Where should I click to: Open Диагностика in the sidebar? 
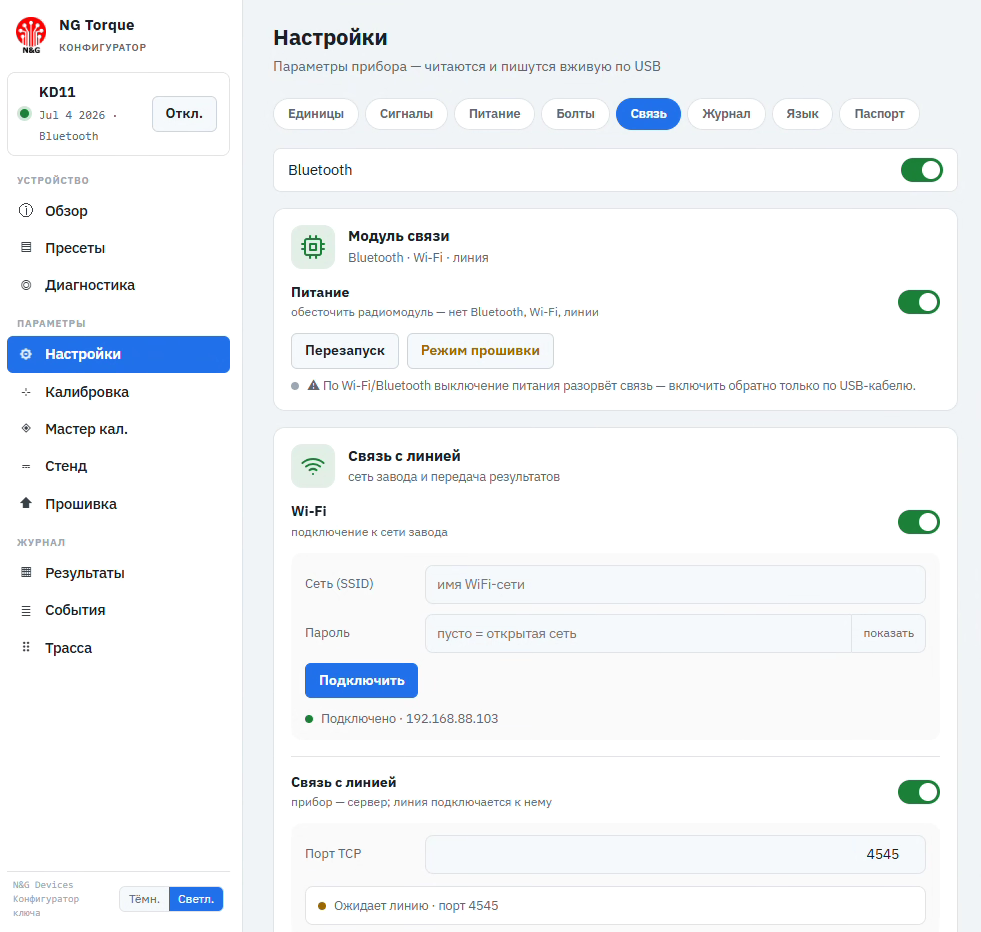point(118,285)
